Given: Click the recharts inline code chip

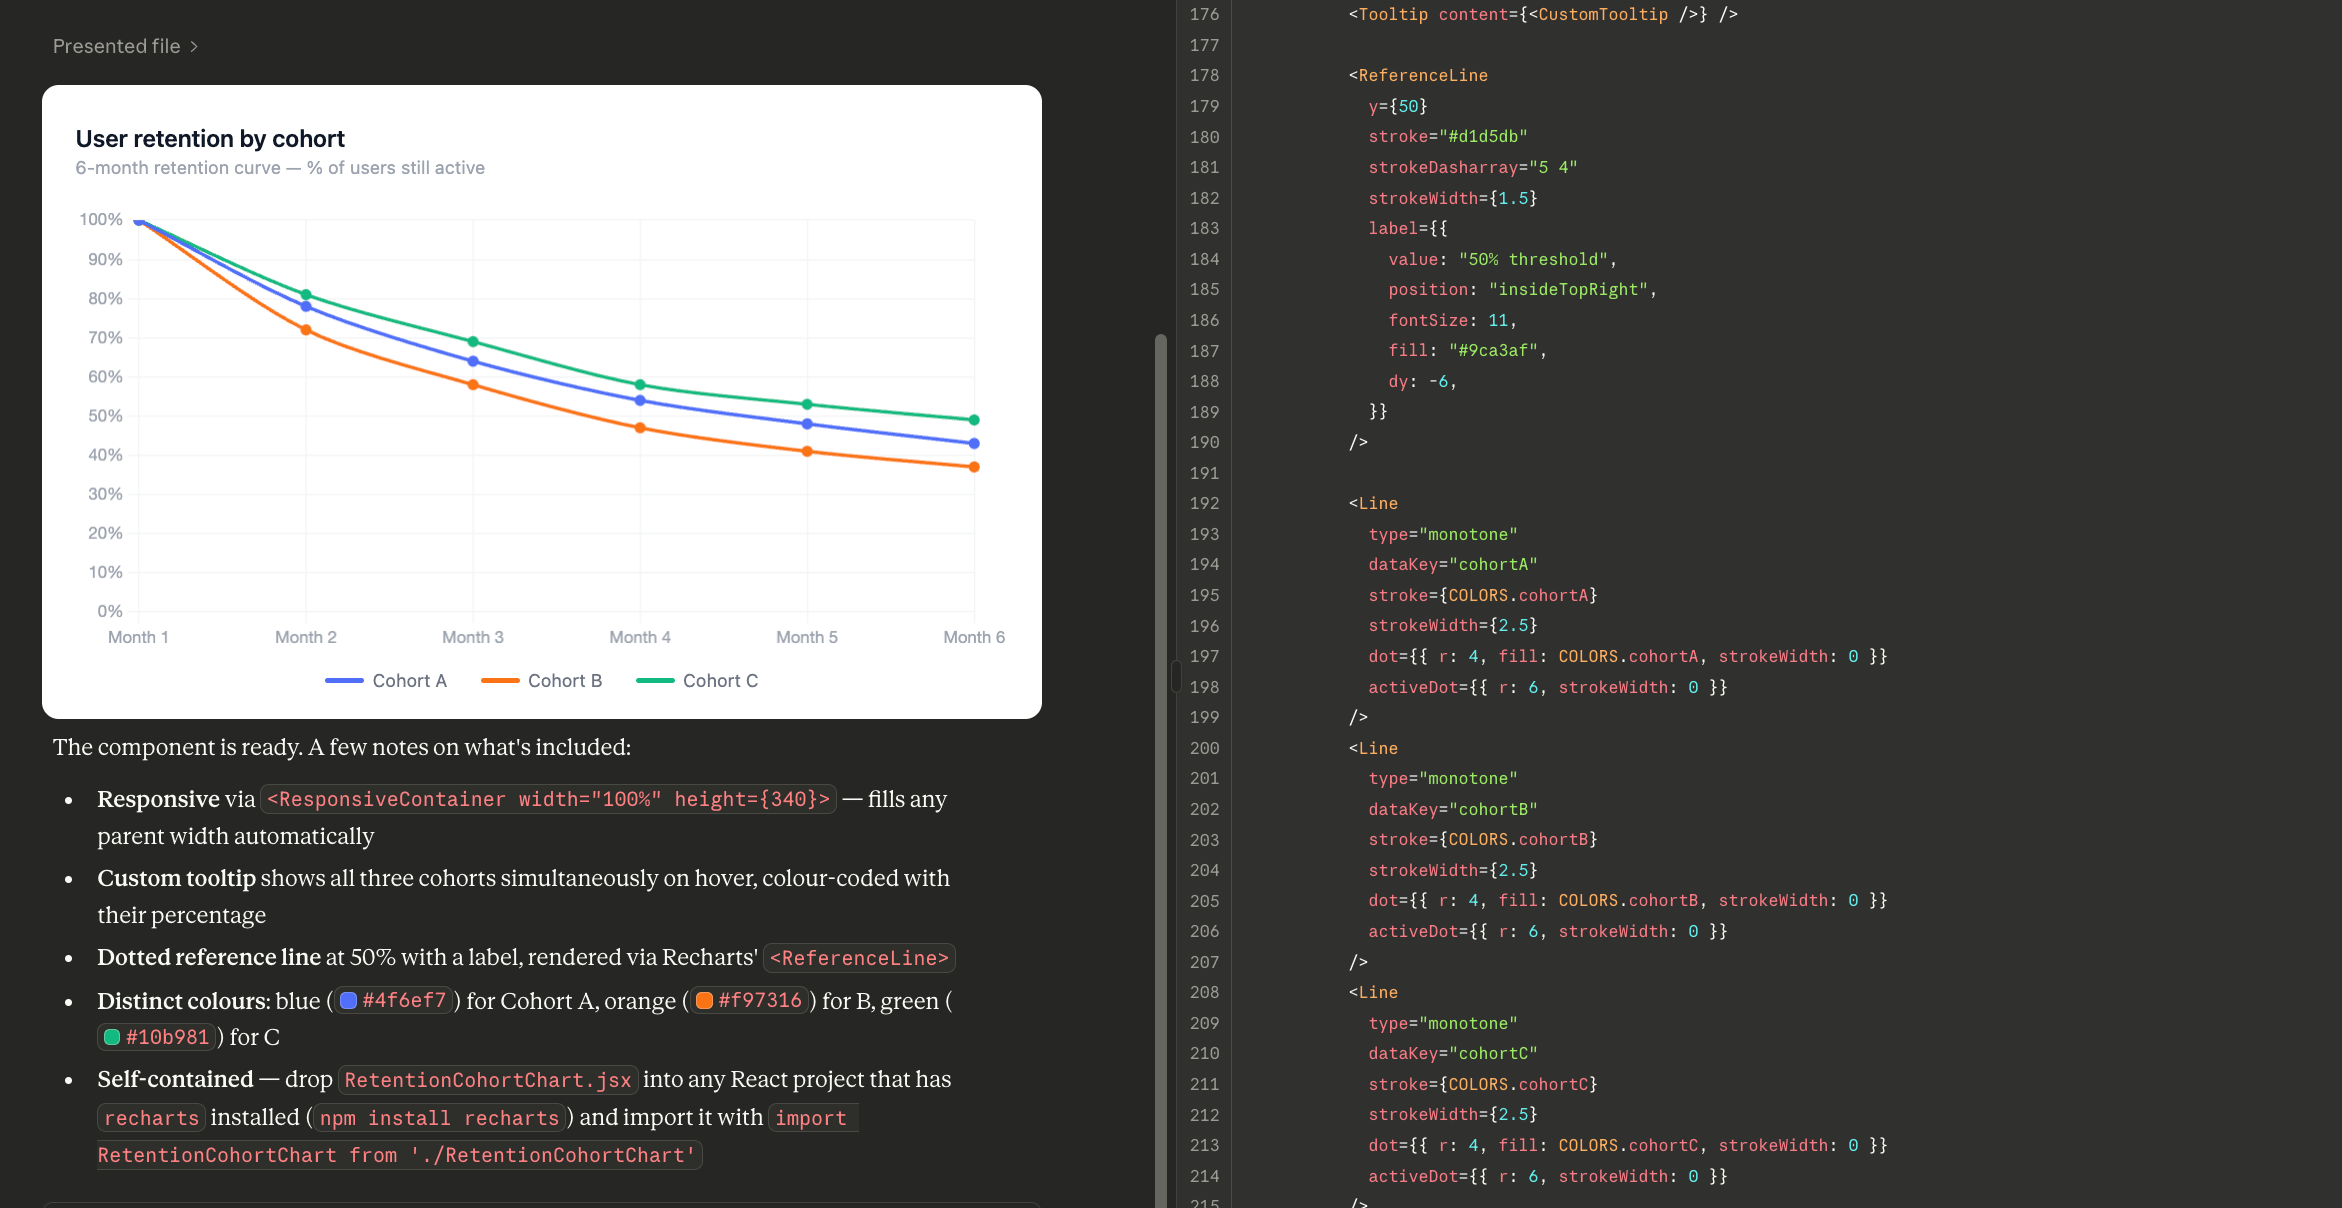Looking at the screenshot, I should (x=151, y=1117).
